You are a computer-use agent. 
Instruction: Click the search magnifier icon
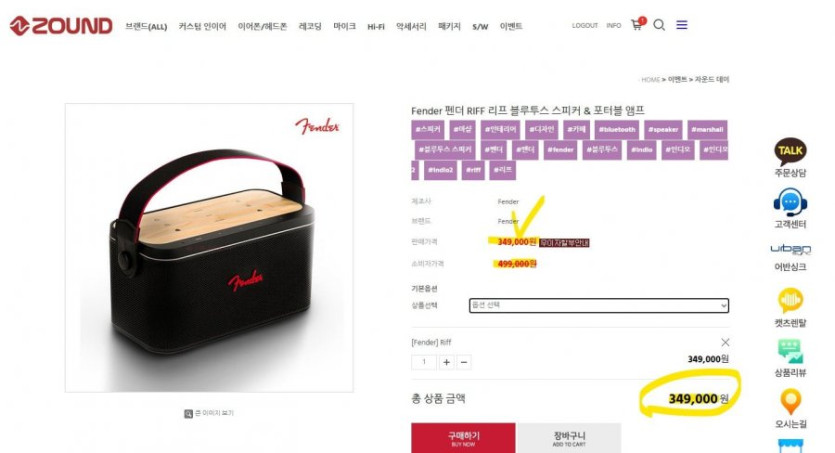(659, 25)
